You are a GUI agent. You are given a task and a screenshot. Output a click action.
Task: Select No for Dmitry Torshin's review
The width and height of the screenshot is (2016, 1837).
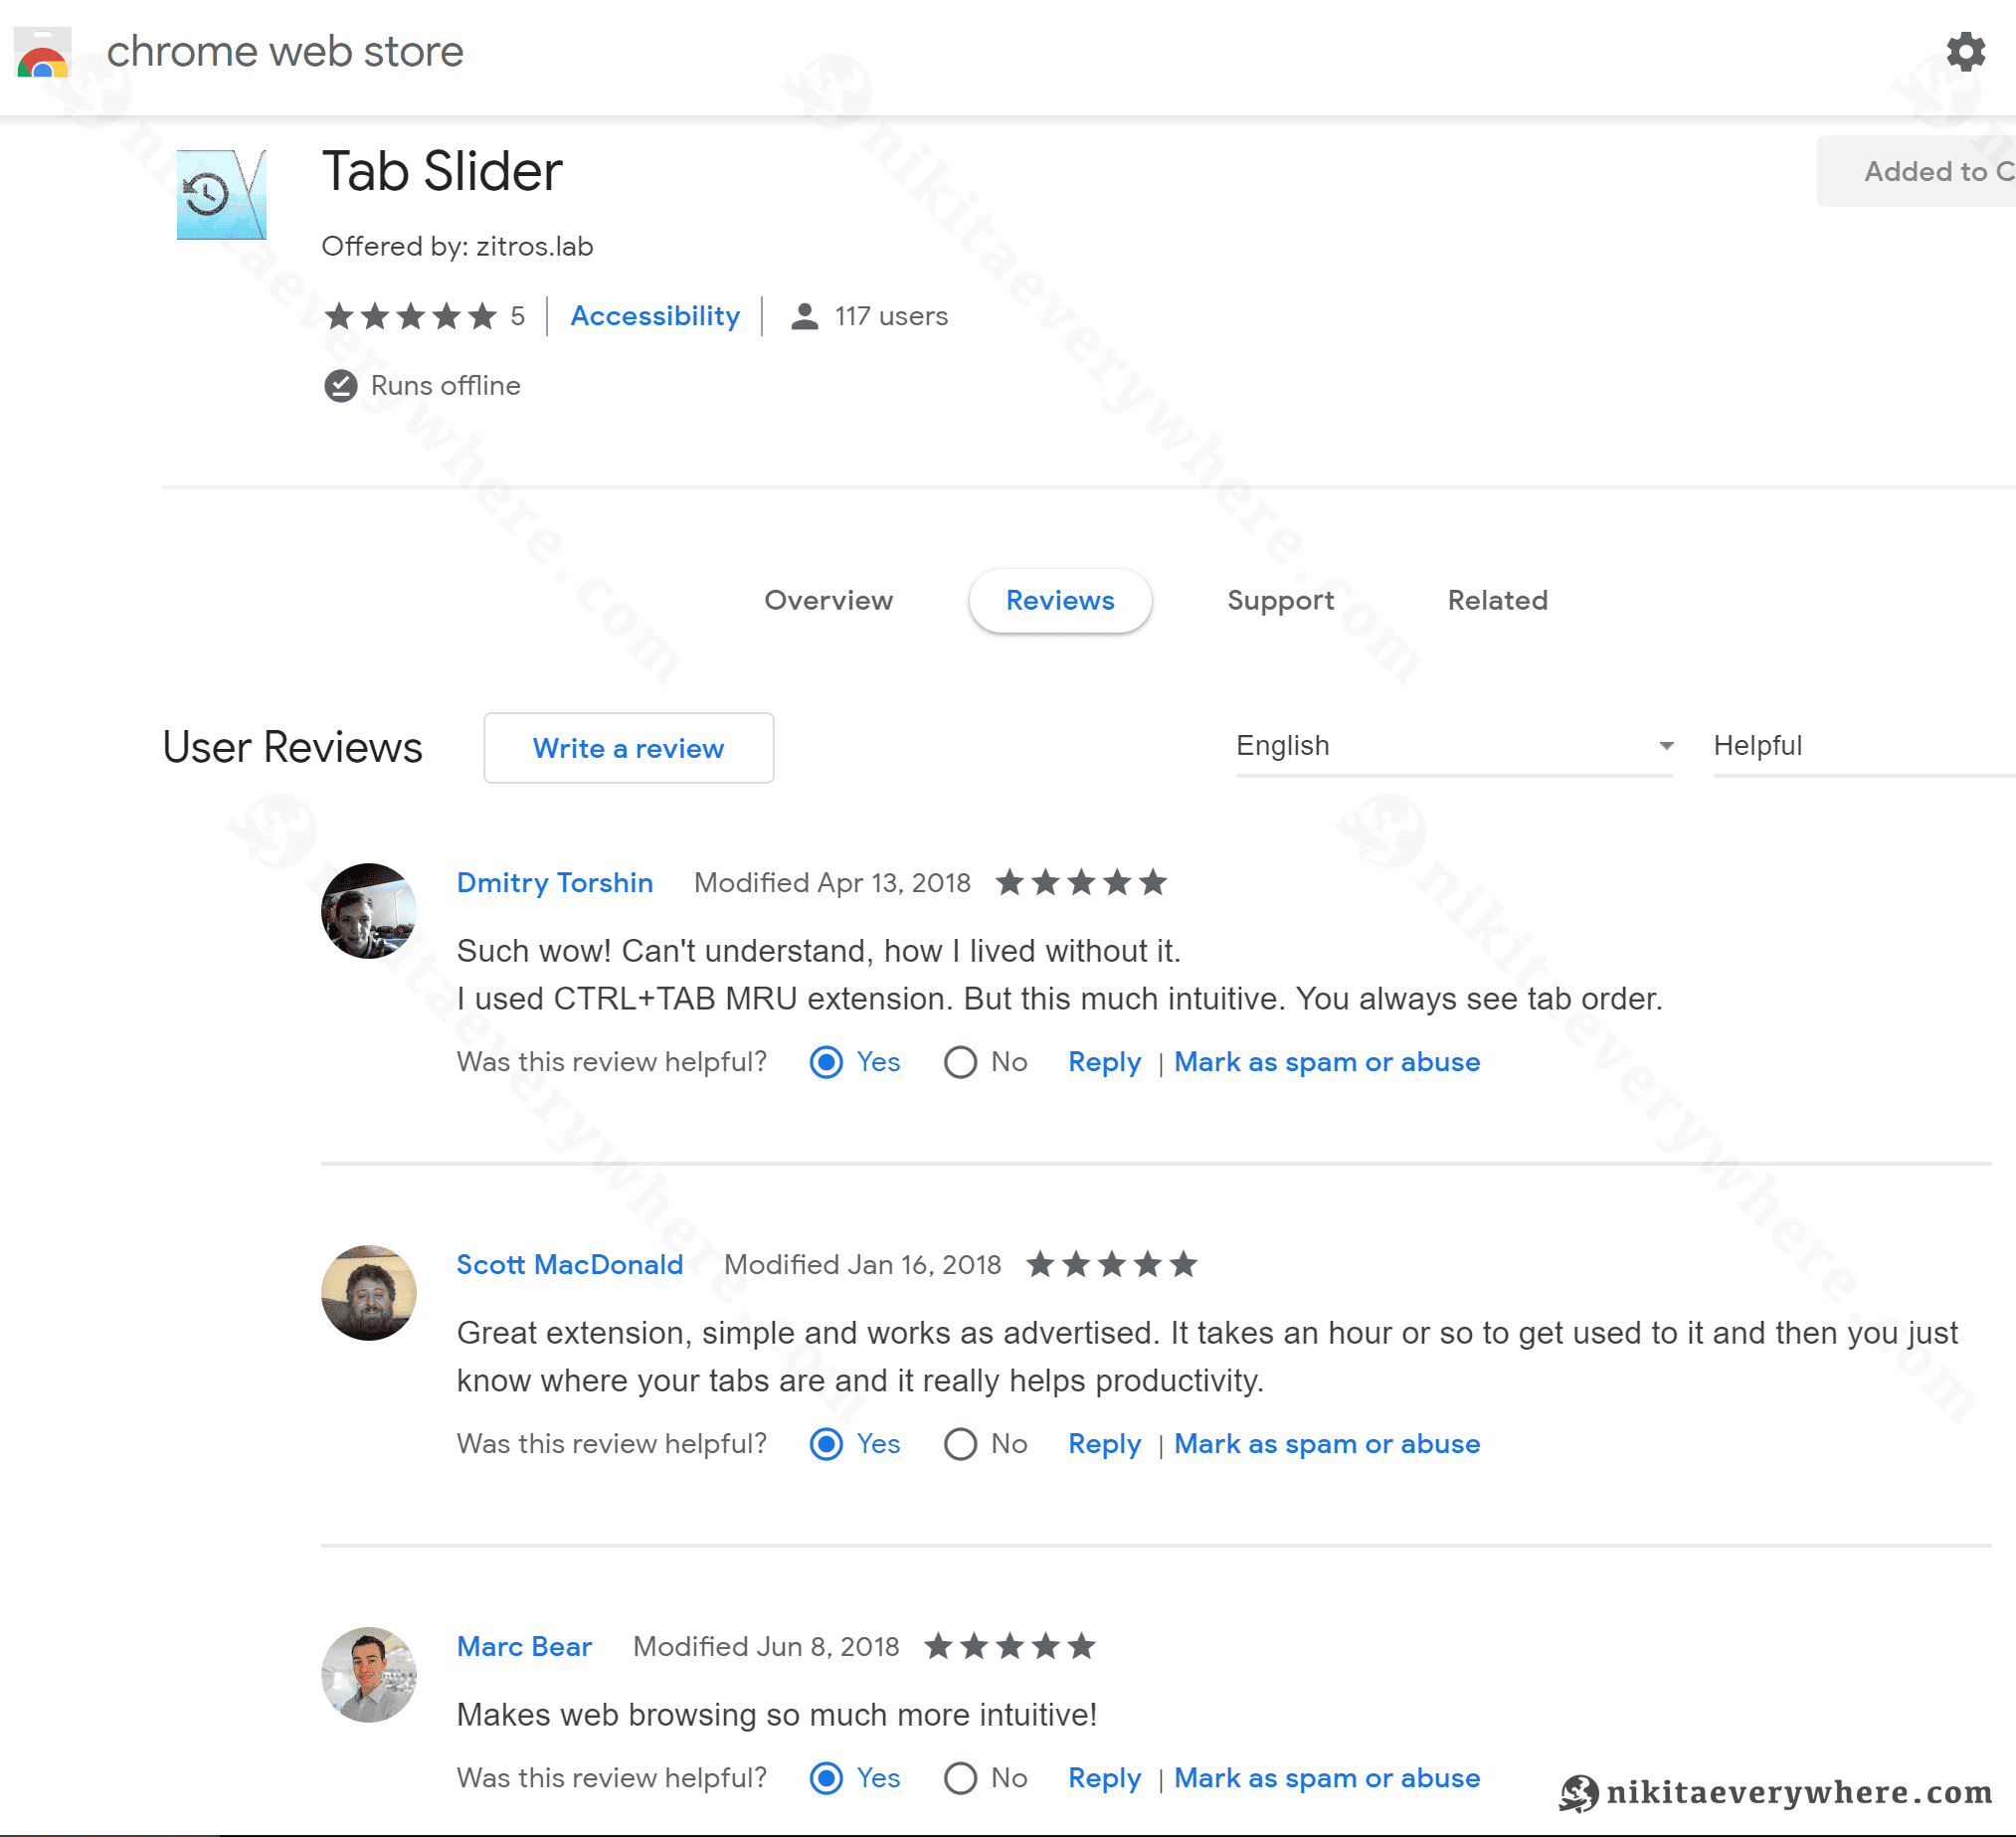(x=960, y=1062)
